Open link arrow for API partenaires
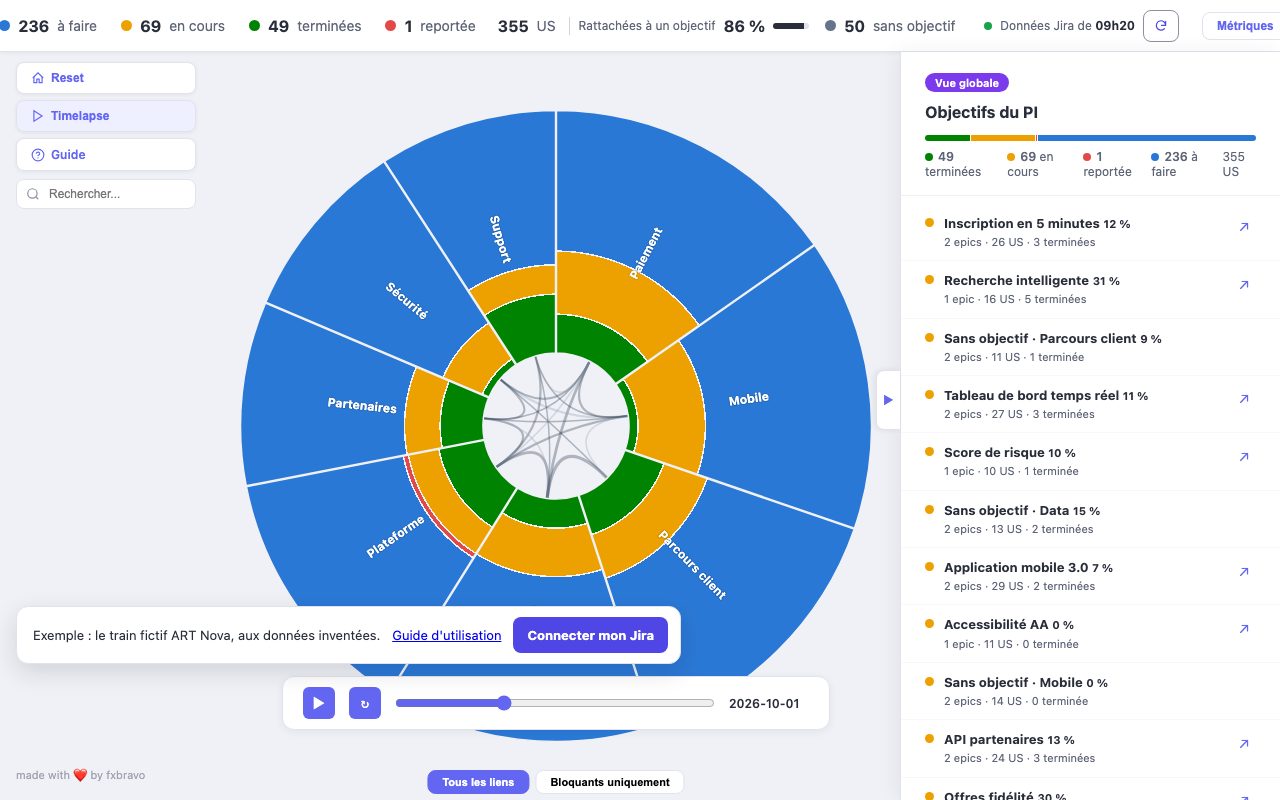1280x800 pixels. coord(1244,744)
